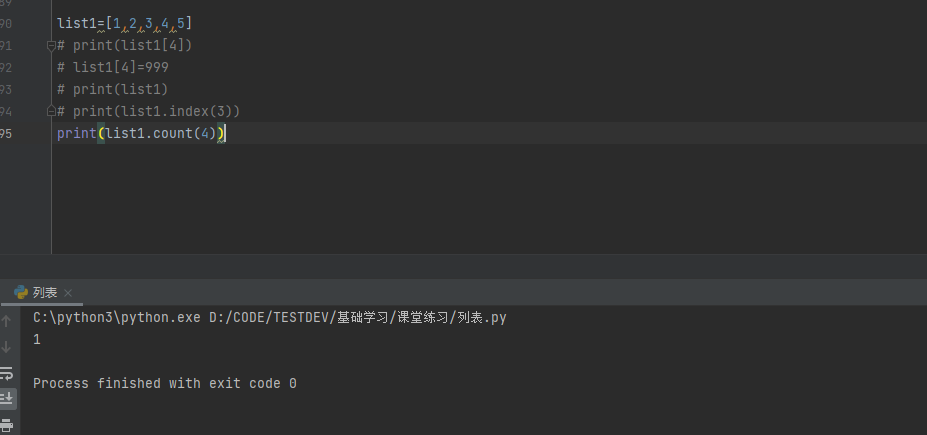This screenshot has width=927, height=435.
Task: Select the 列表 run tab
Action: tap(44, 292)
